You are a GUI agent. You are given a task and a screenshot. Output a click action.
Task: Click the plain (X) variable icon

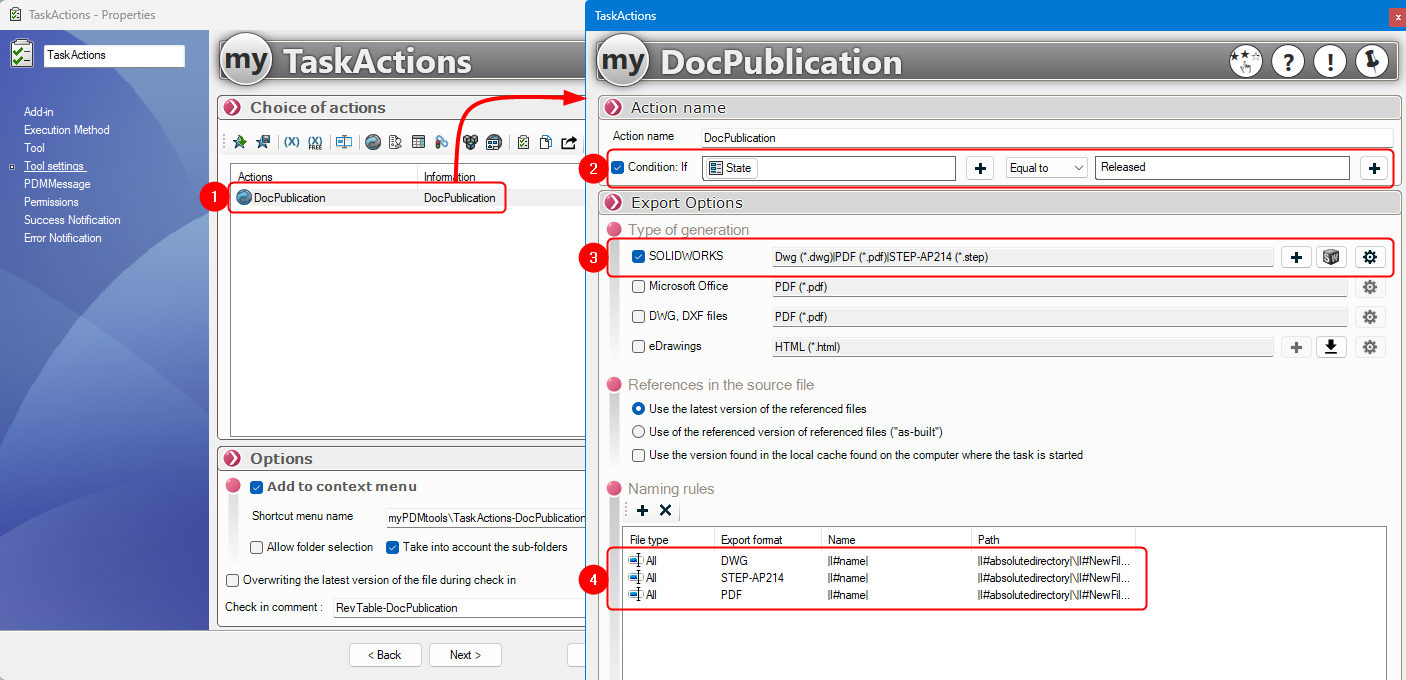click(292, 142)
